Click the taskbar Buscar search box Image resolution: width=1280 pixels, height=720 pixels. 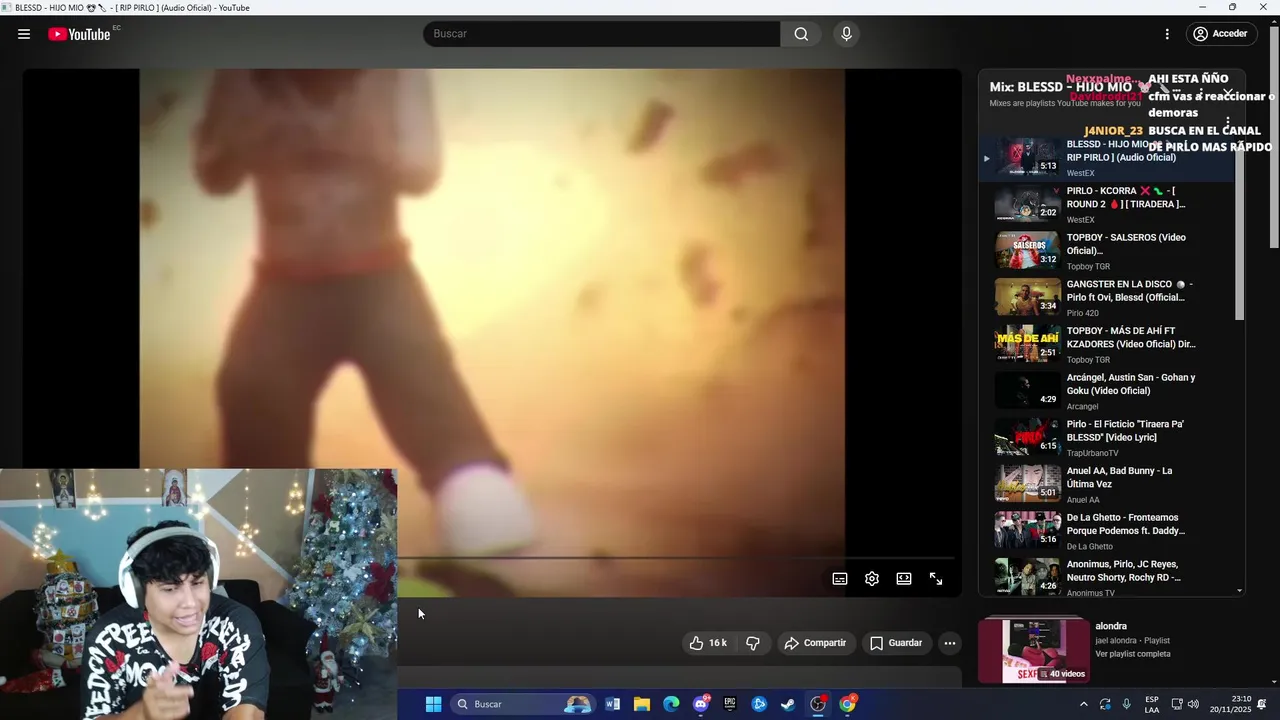(524, 704)
